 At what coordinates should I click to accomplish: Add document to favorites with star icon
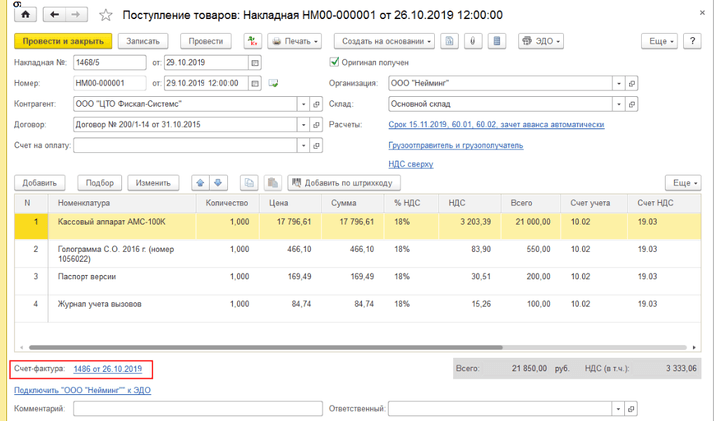(107, 16)
